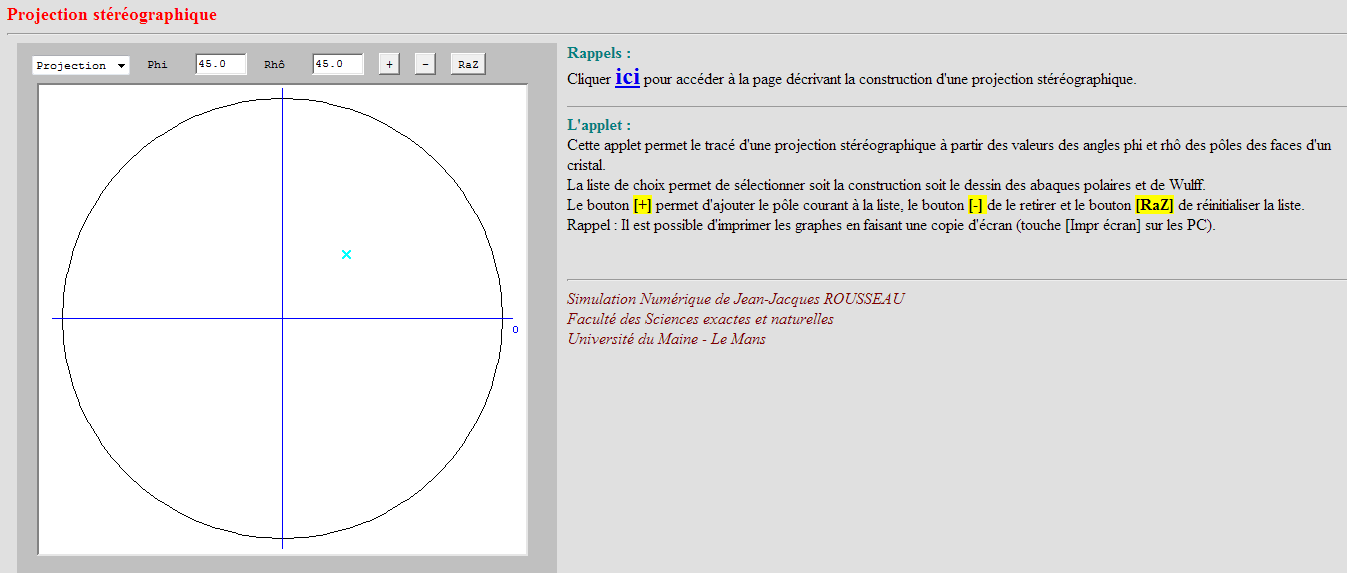Screen dimensions: 1347x573
Task: Click the cyan cross pole marker
Action: [346, 255]
